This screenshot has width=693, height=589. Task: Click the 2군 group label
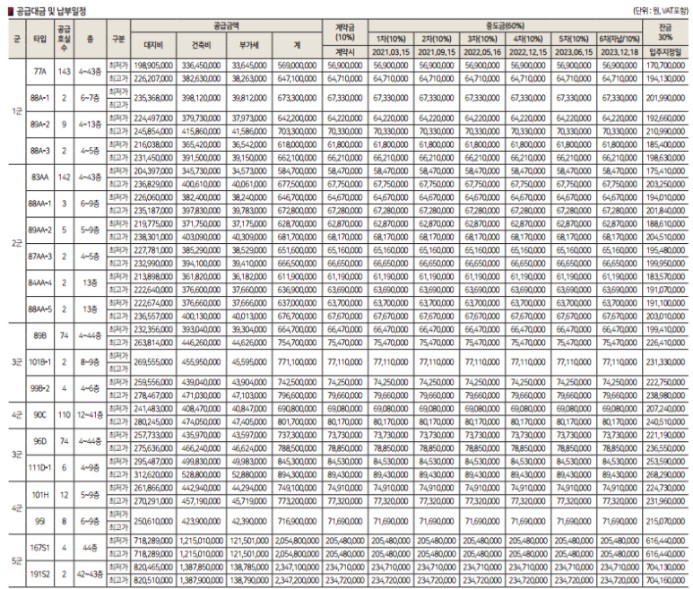17,243
